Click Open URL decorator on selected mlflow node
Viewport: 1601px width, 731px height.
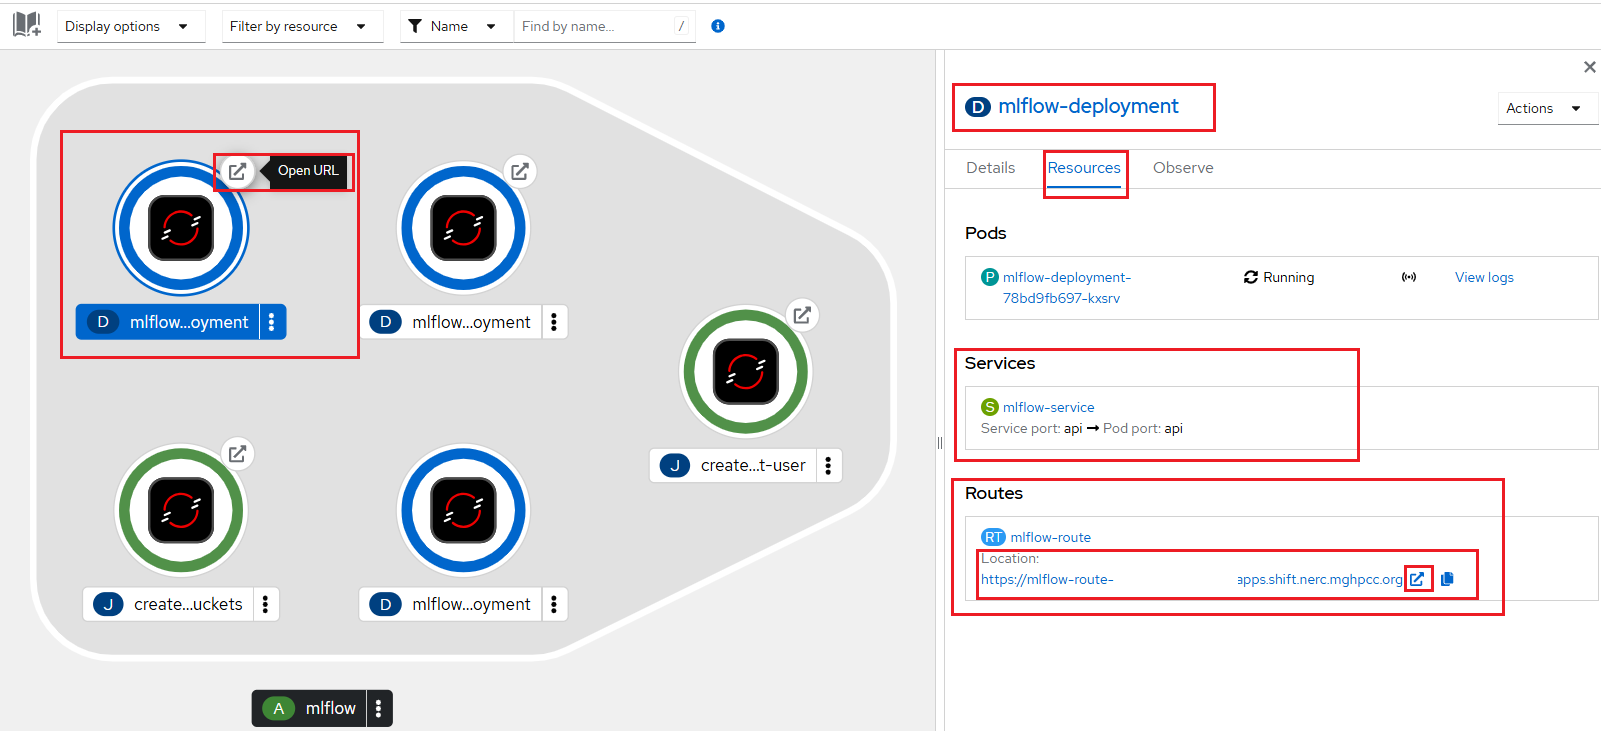pyautogui.click(x=237, y=171)
